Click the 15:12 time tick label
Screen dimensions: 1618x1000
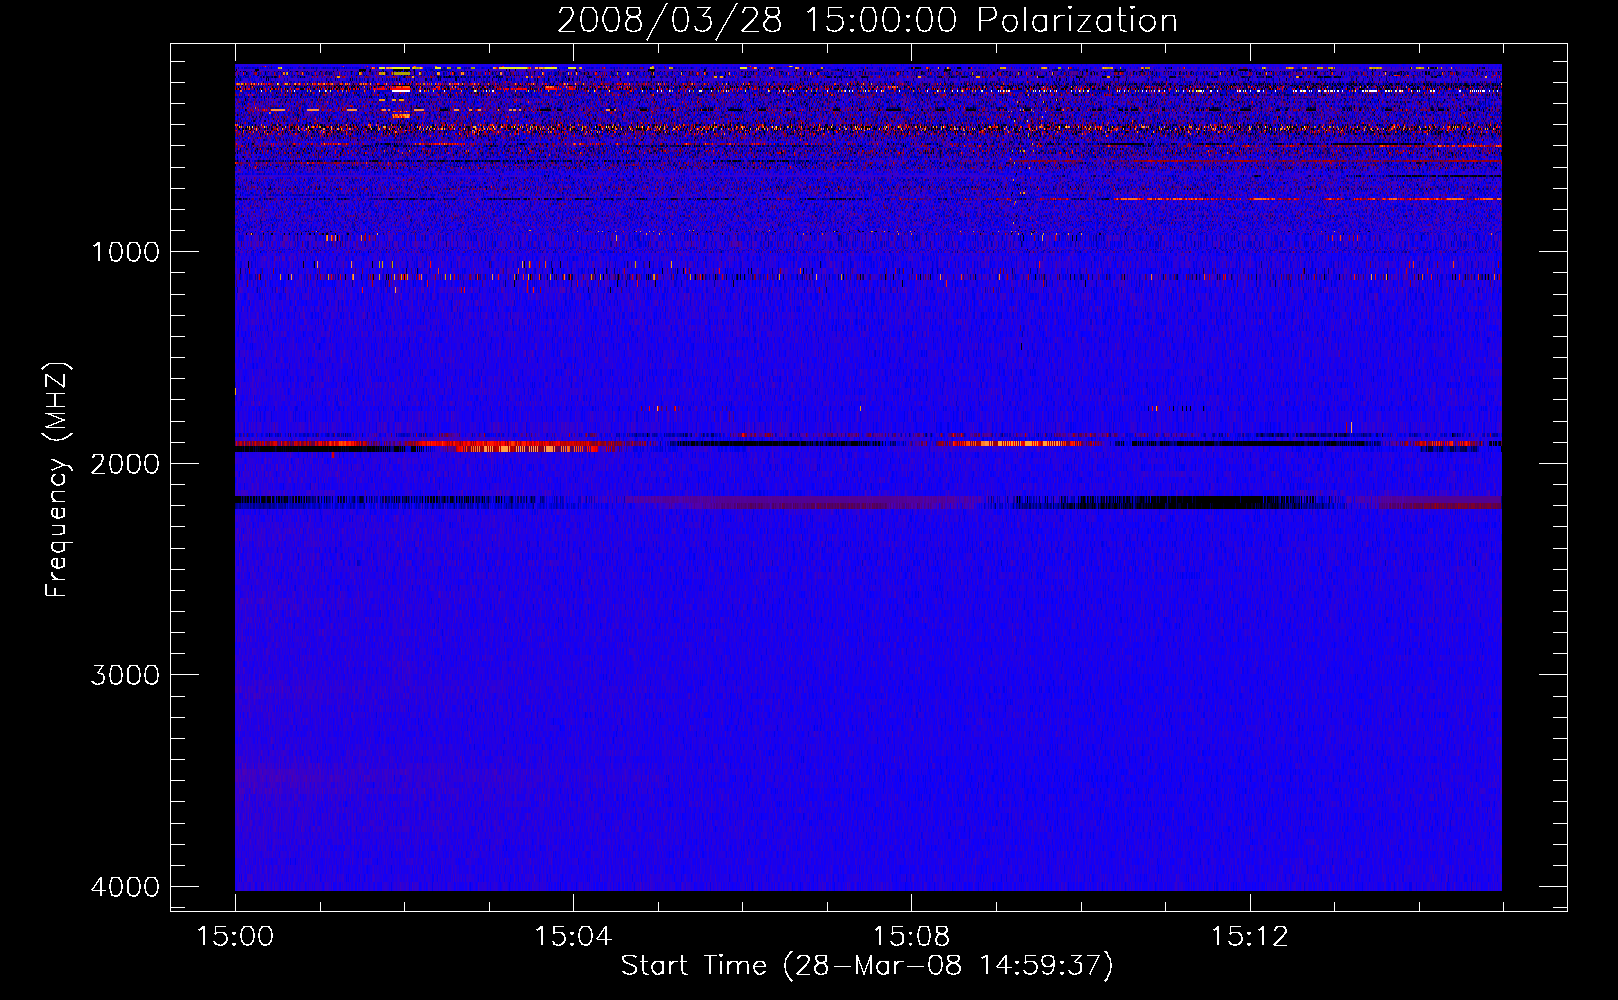pyautogui.click(x=1249, y=937)
